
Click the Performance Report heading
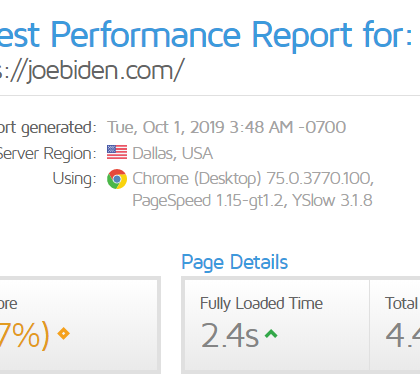click(206, 35)
